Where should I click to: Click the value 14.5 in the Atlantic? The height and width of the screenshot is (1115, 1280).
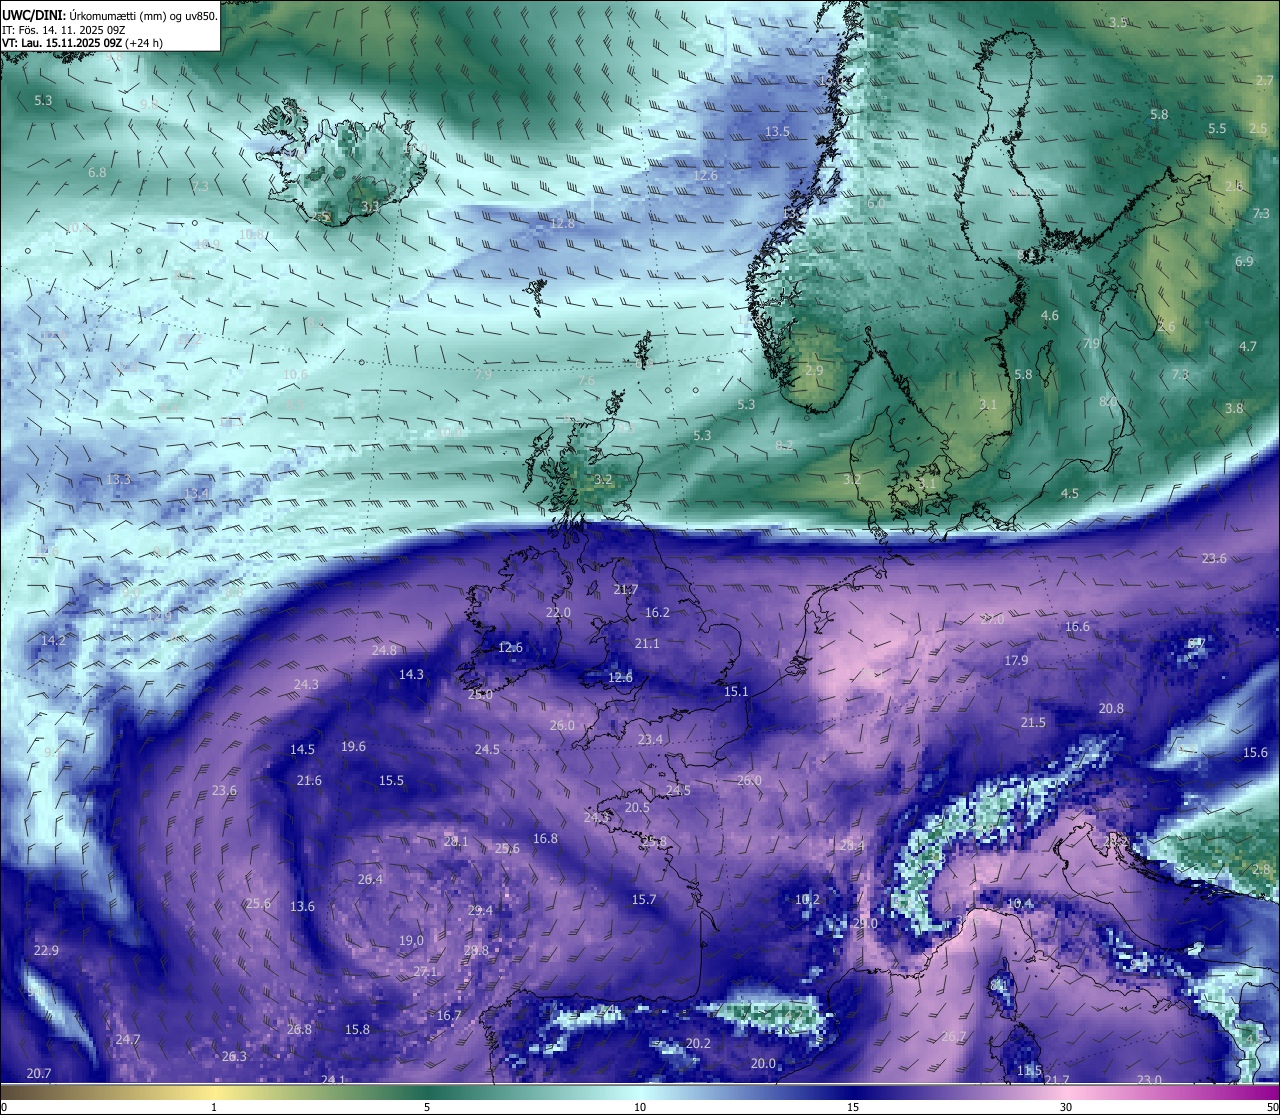[x=302, y=749]
